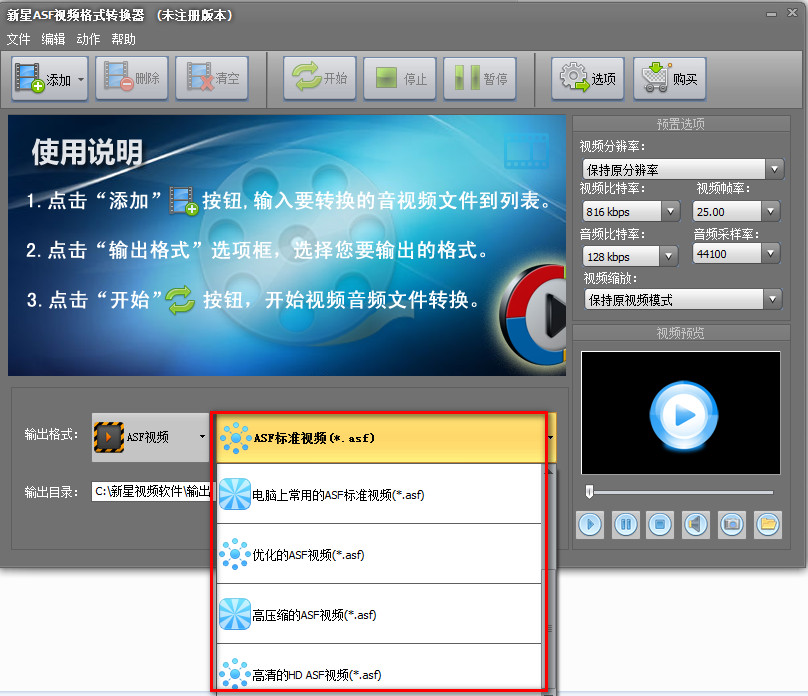The height and width of the screenshot is (696, 808).
Task: Choose 优化的ASF视频(*.asf) option
Action: pyautogui.click(x=379, y=554)
